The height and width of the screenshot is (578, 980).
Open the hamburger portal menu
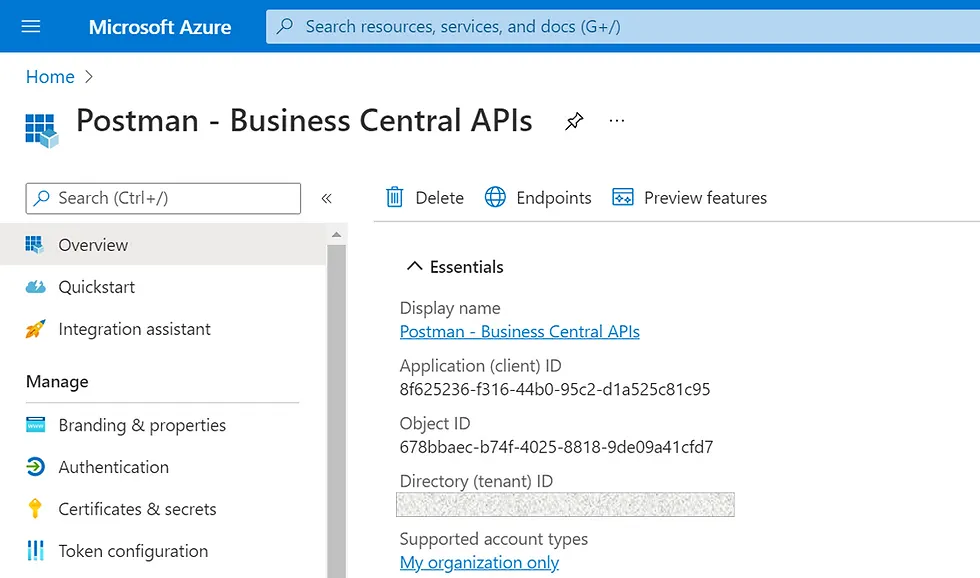[x=31, y=26]
